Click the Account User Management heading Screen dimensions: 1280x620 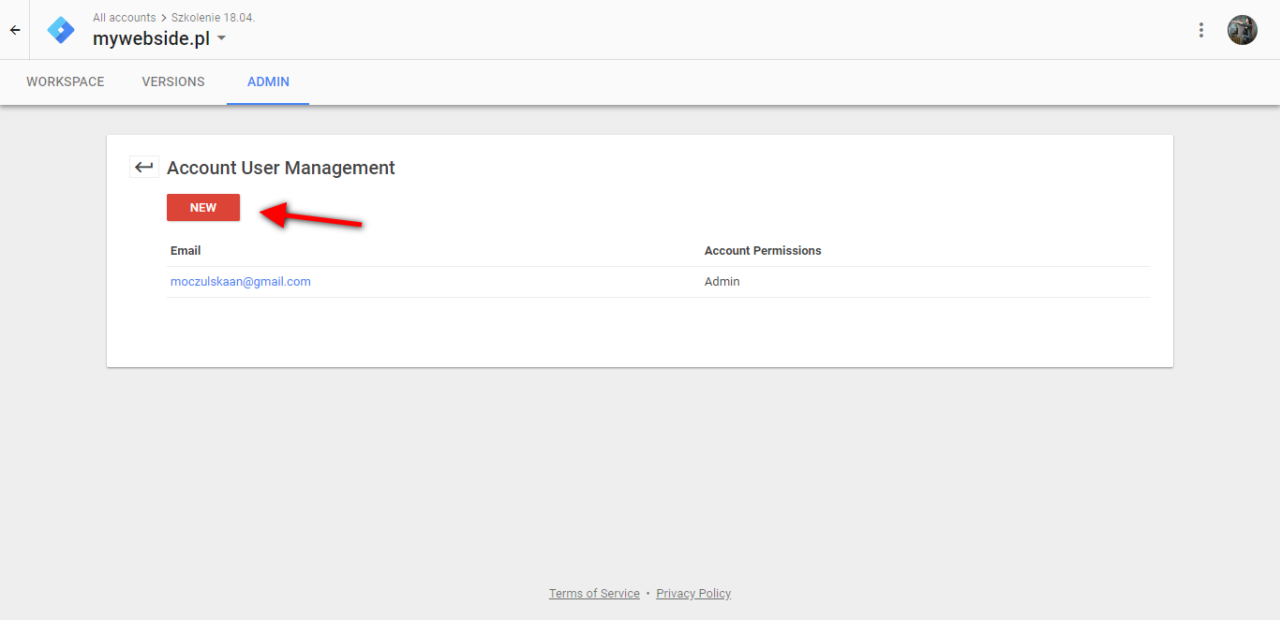click(281, 167)
